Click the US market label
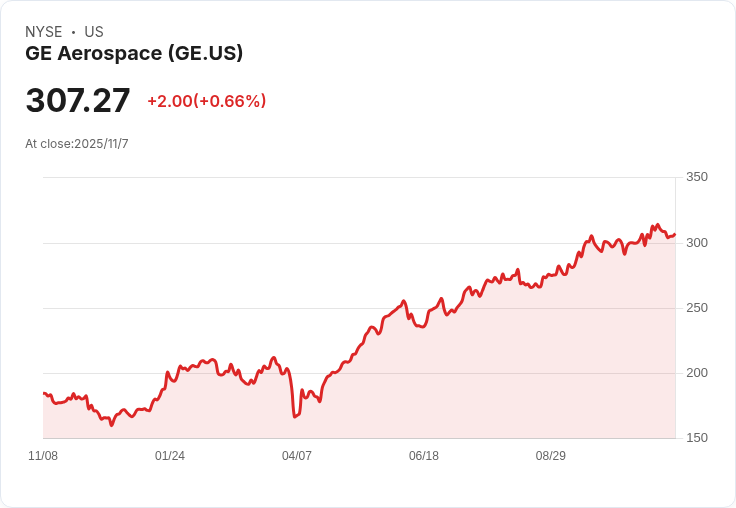The image size is (736, 508). coord(94,32)
